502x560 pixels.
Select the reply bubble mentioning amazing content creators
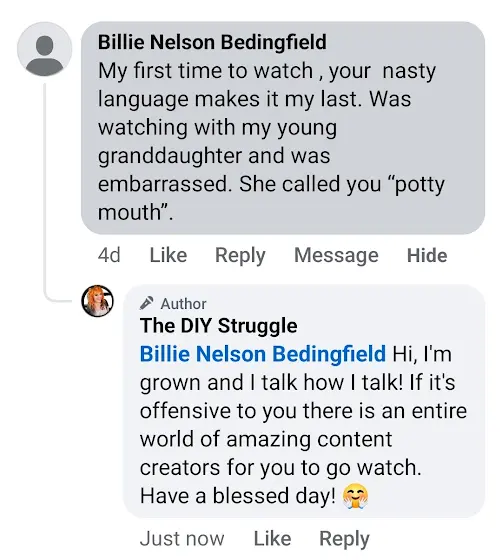pyautogui.click(x=304, y=401)
